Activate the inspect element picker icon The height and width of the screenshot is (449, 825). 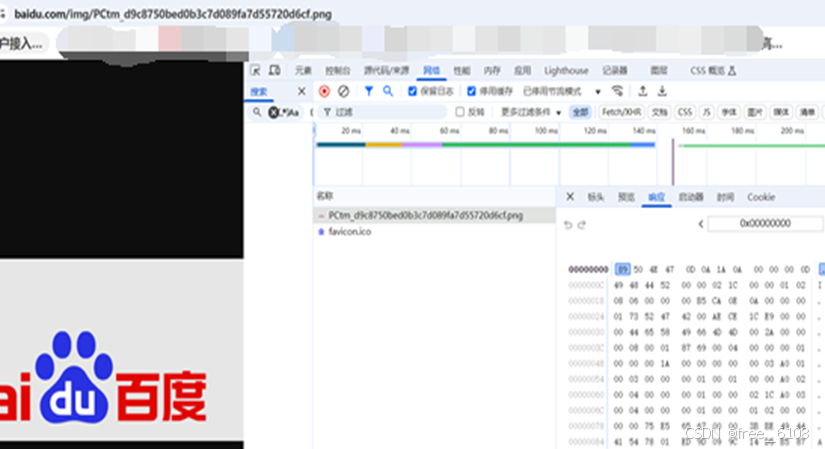point(255,70)
